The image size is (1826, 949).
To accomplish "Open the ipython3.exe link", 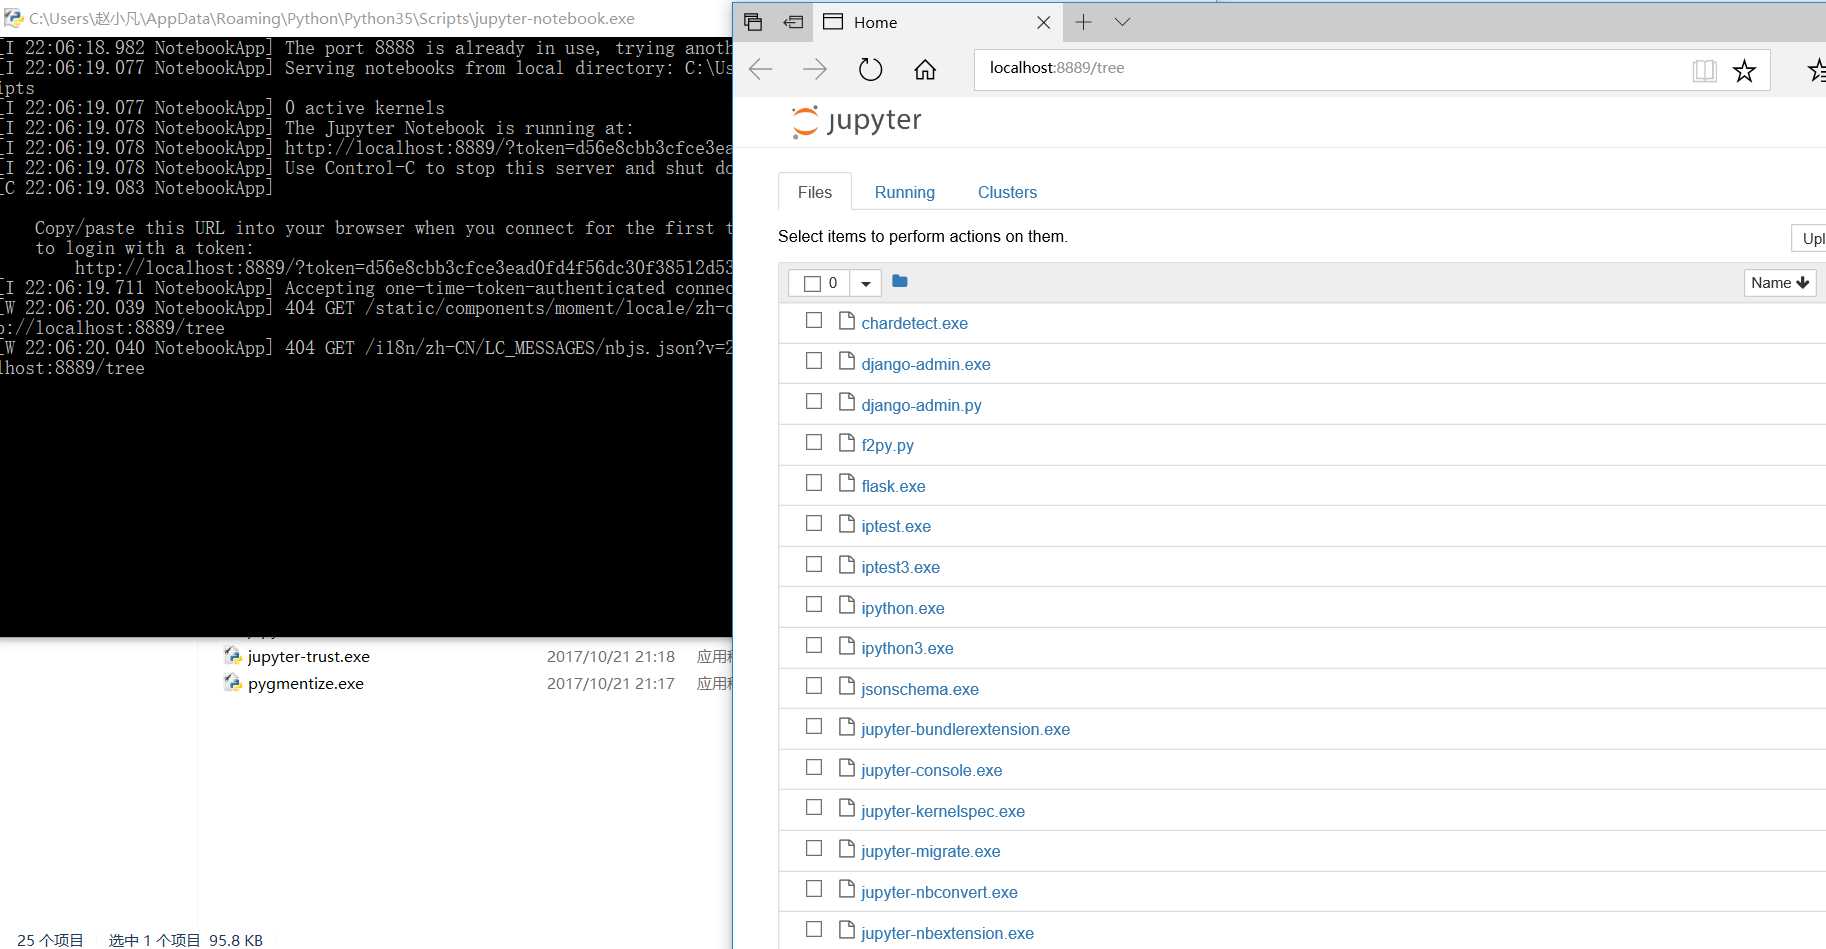I will point(907,648).
